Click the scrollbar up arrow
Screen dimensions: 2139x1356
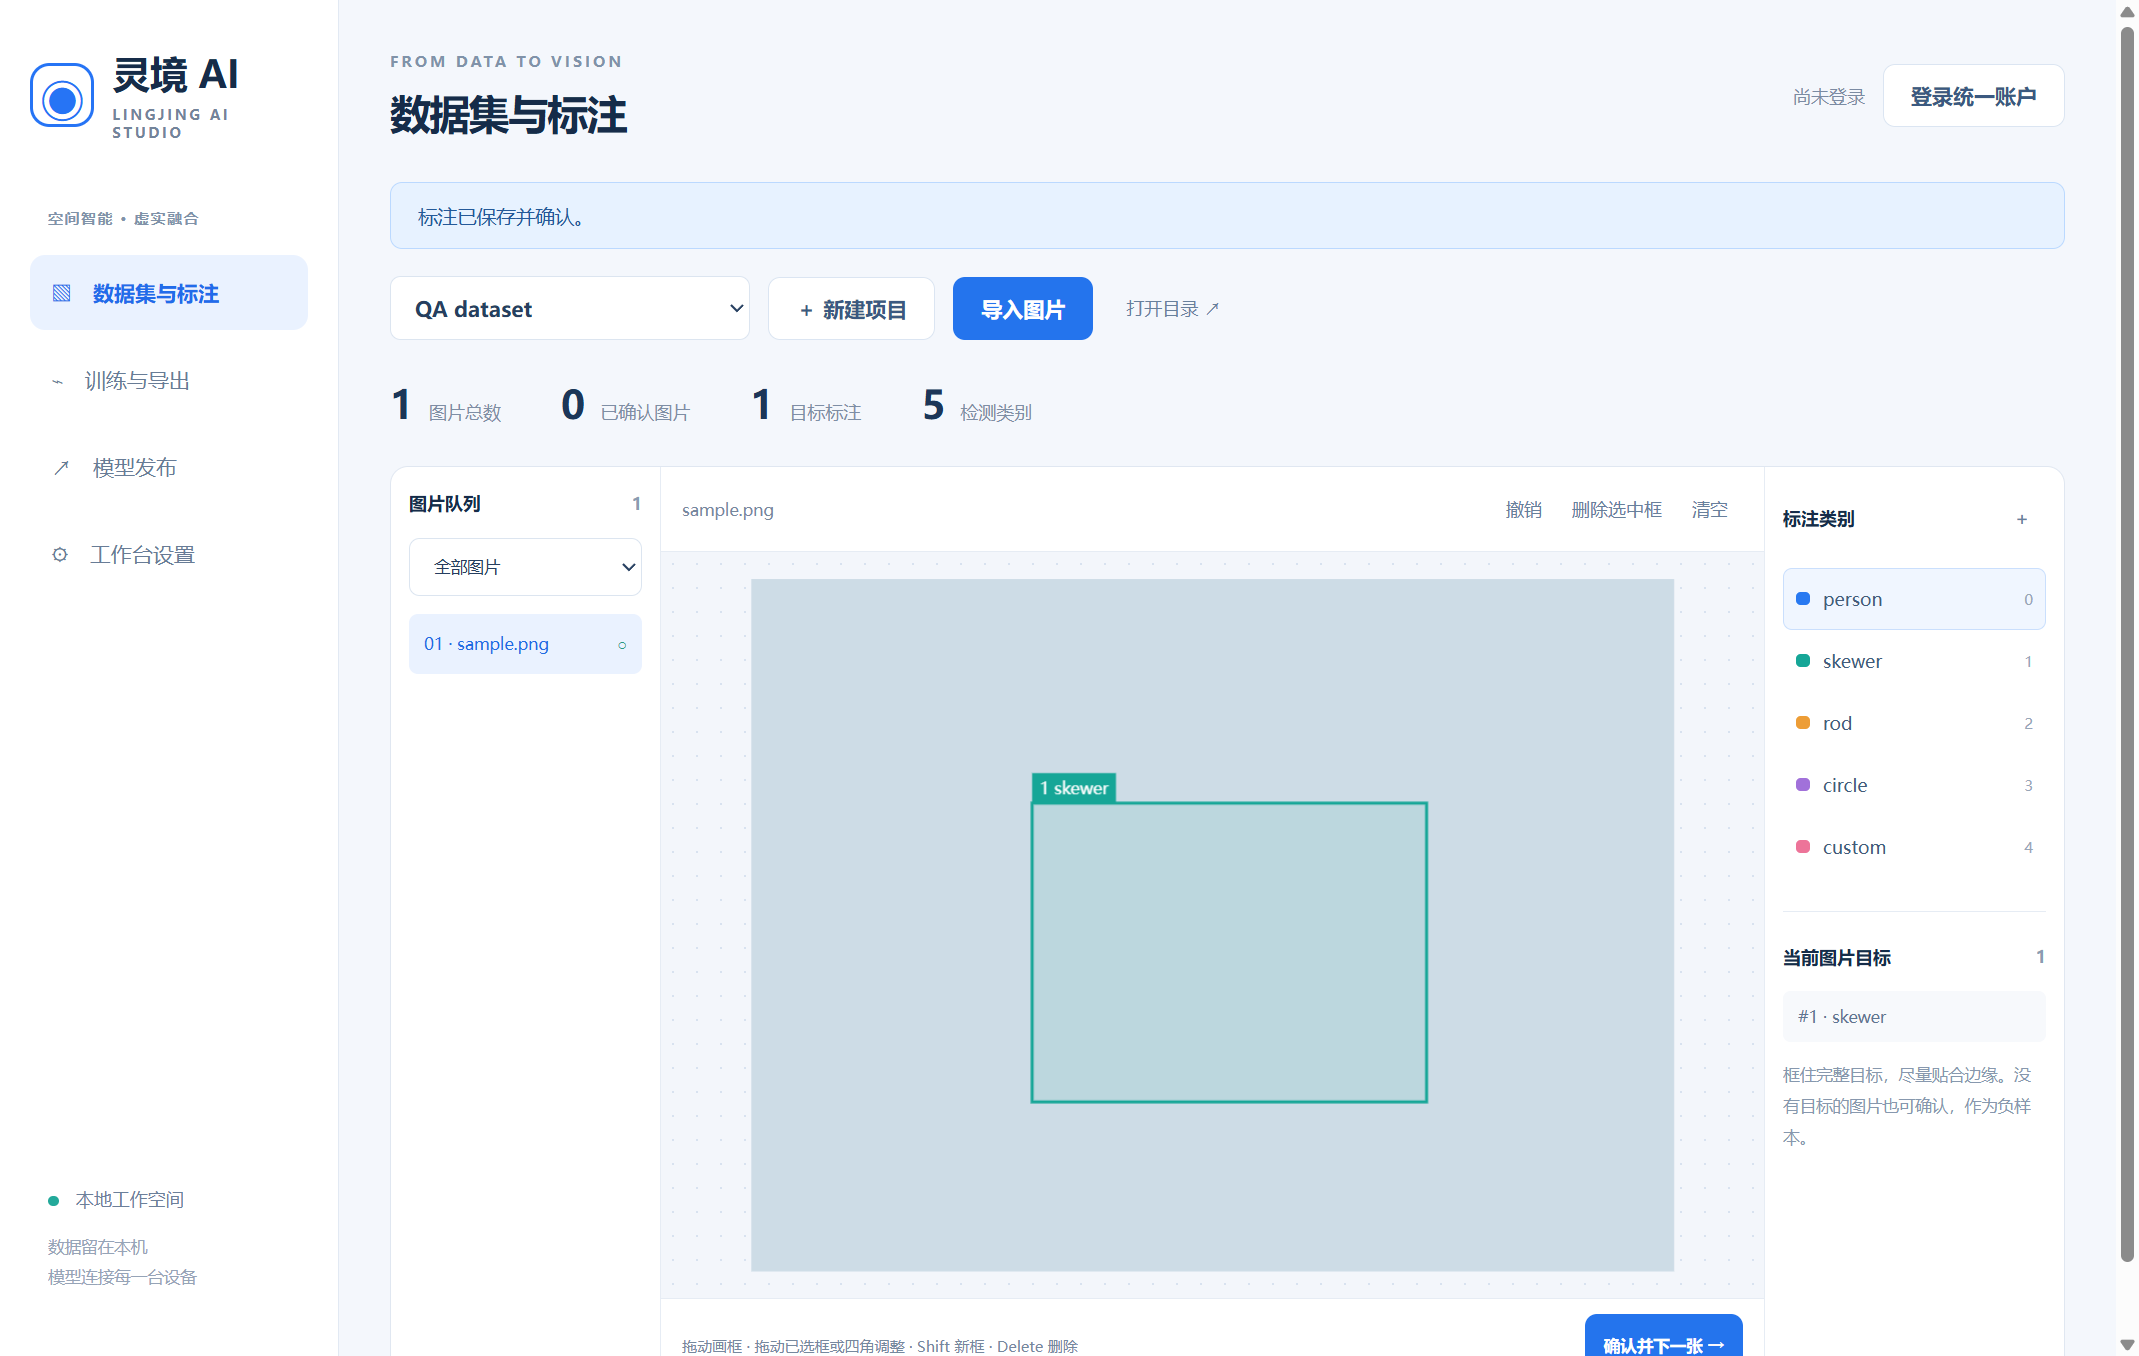point(2127,12)
